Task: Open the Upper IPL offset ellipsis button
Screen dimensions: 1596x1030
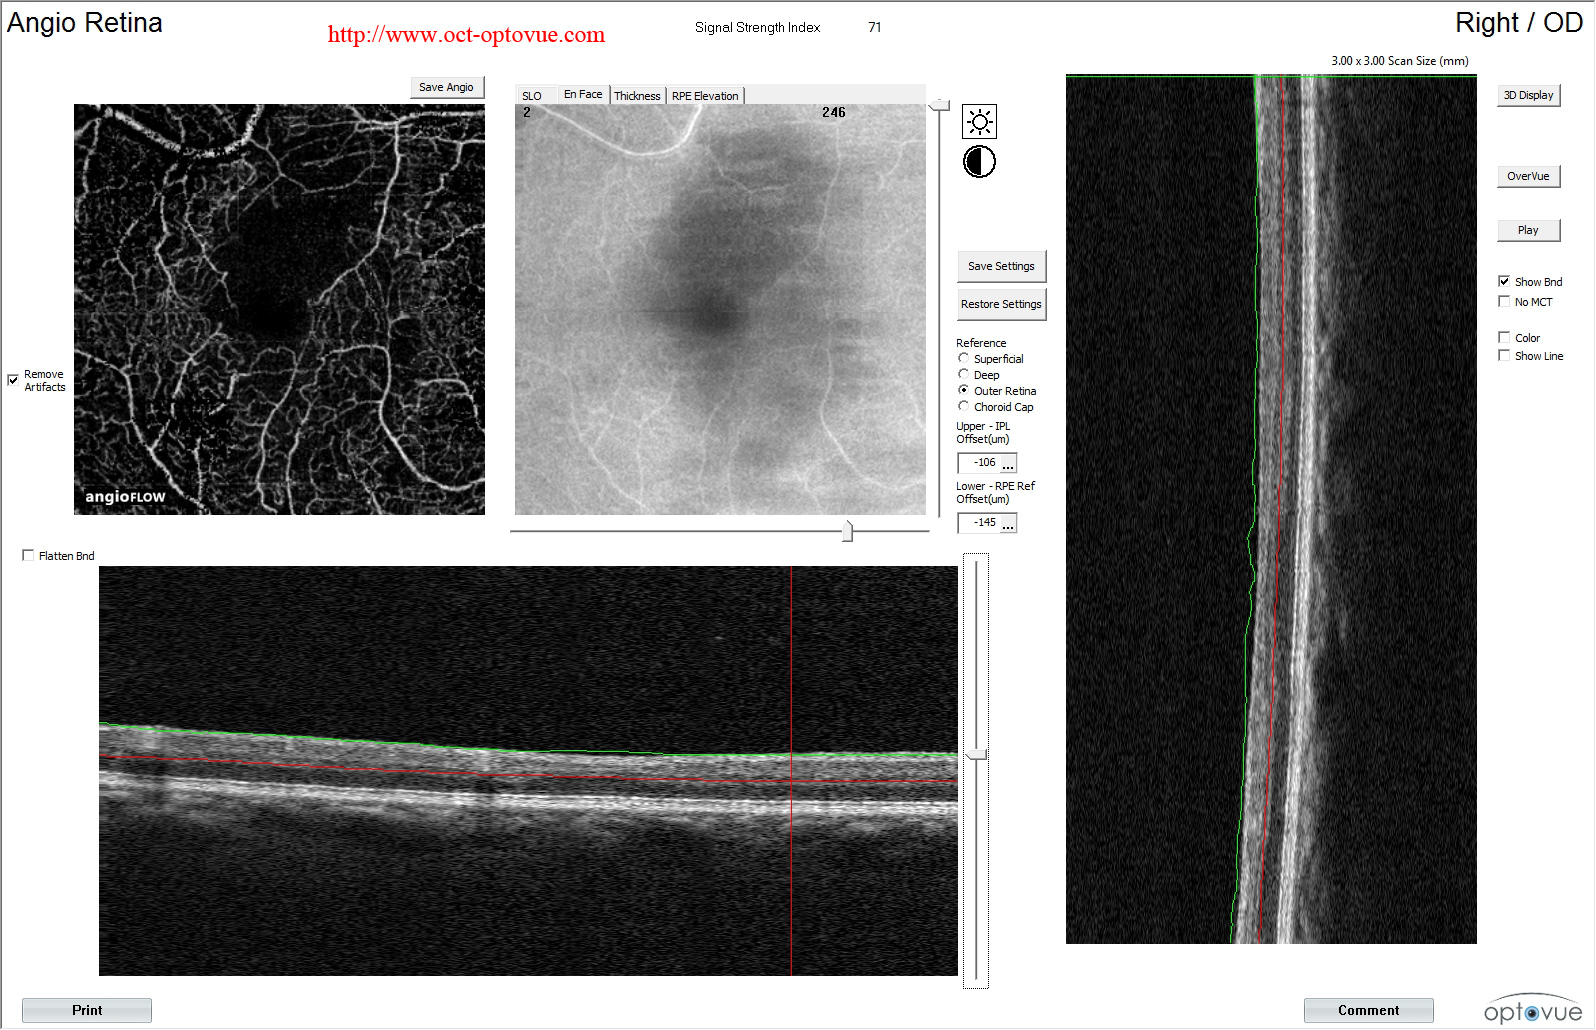Action: click(1008, 464)
